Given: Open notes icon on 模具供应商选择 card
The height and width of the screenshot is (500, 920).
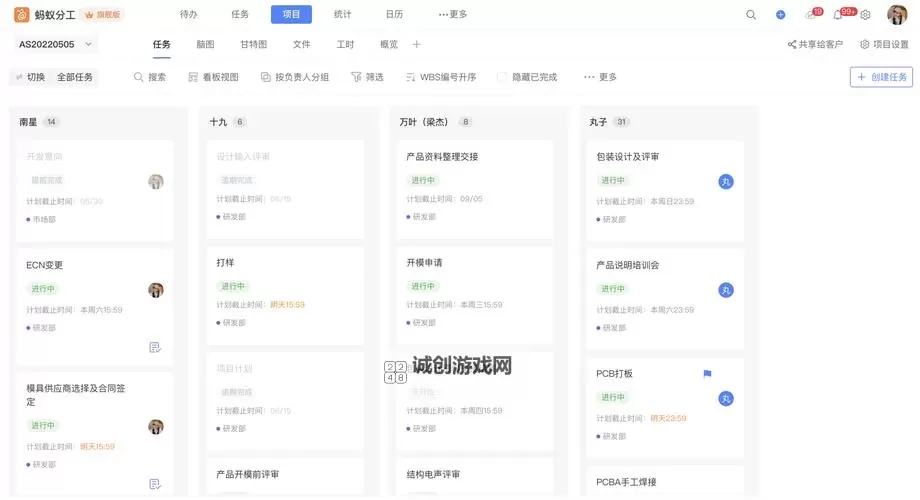Looking at the screenshot, I should point(155,484).
